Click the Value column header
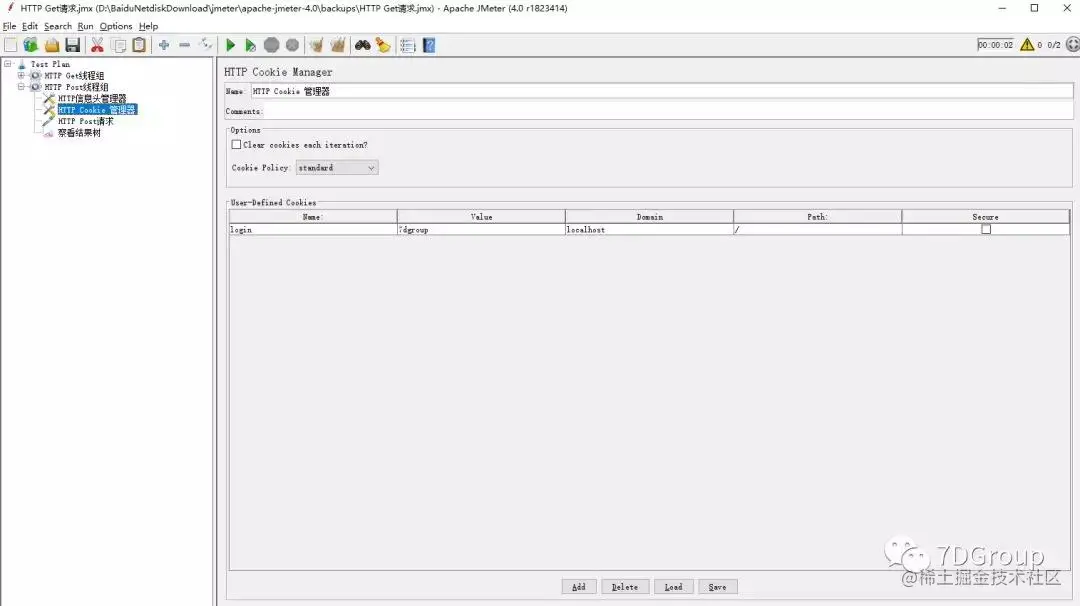The image size is (1080, 606). [481, 216]
